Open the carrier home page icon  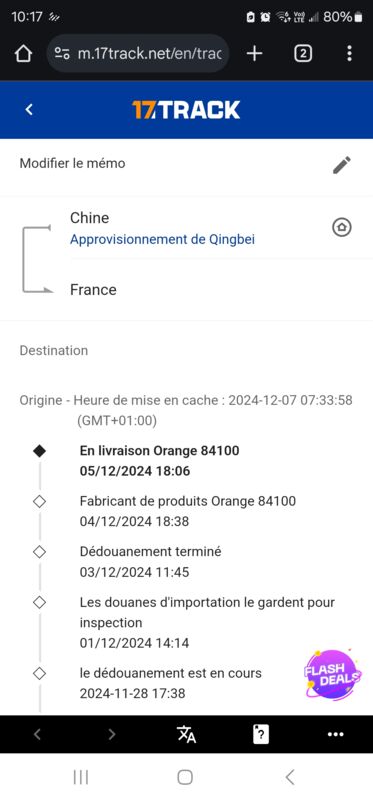point(342,227)
